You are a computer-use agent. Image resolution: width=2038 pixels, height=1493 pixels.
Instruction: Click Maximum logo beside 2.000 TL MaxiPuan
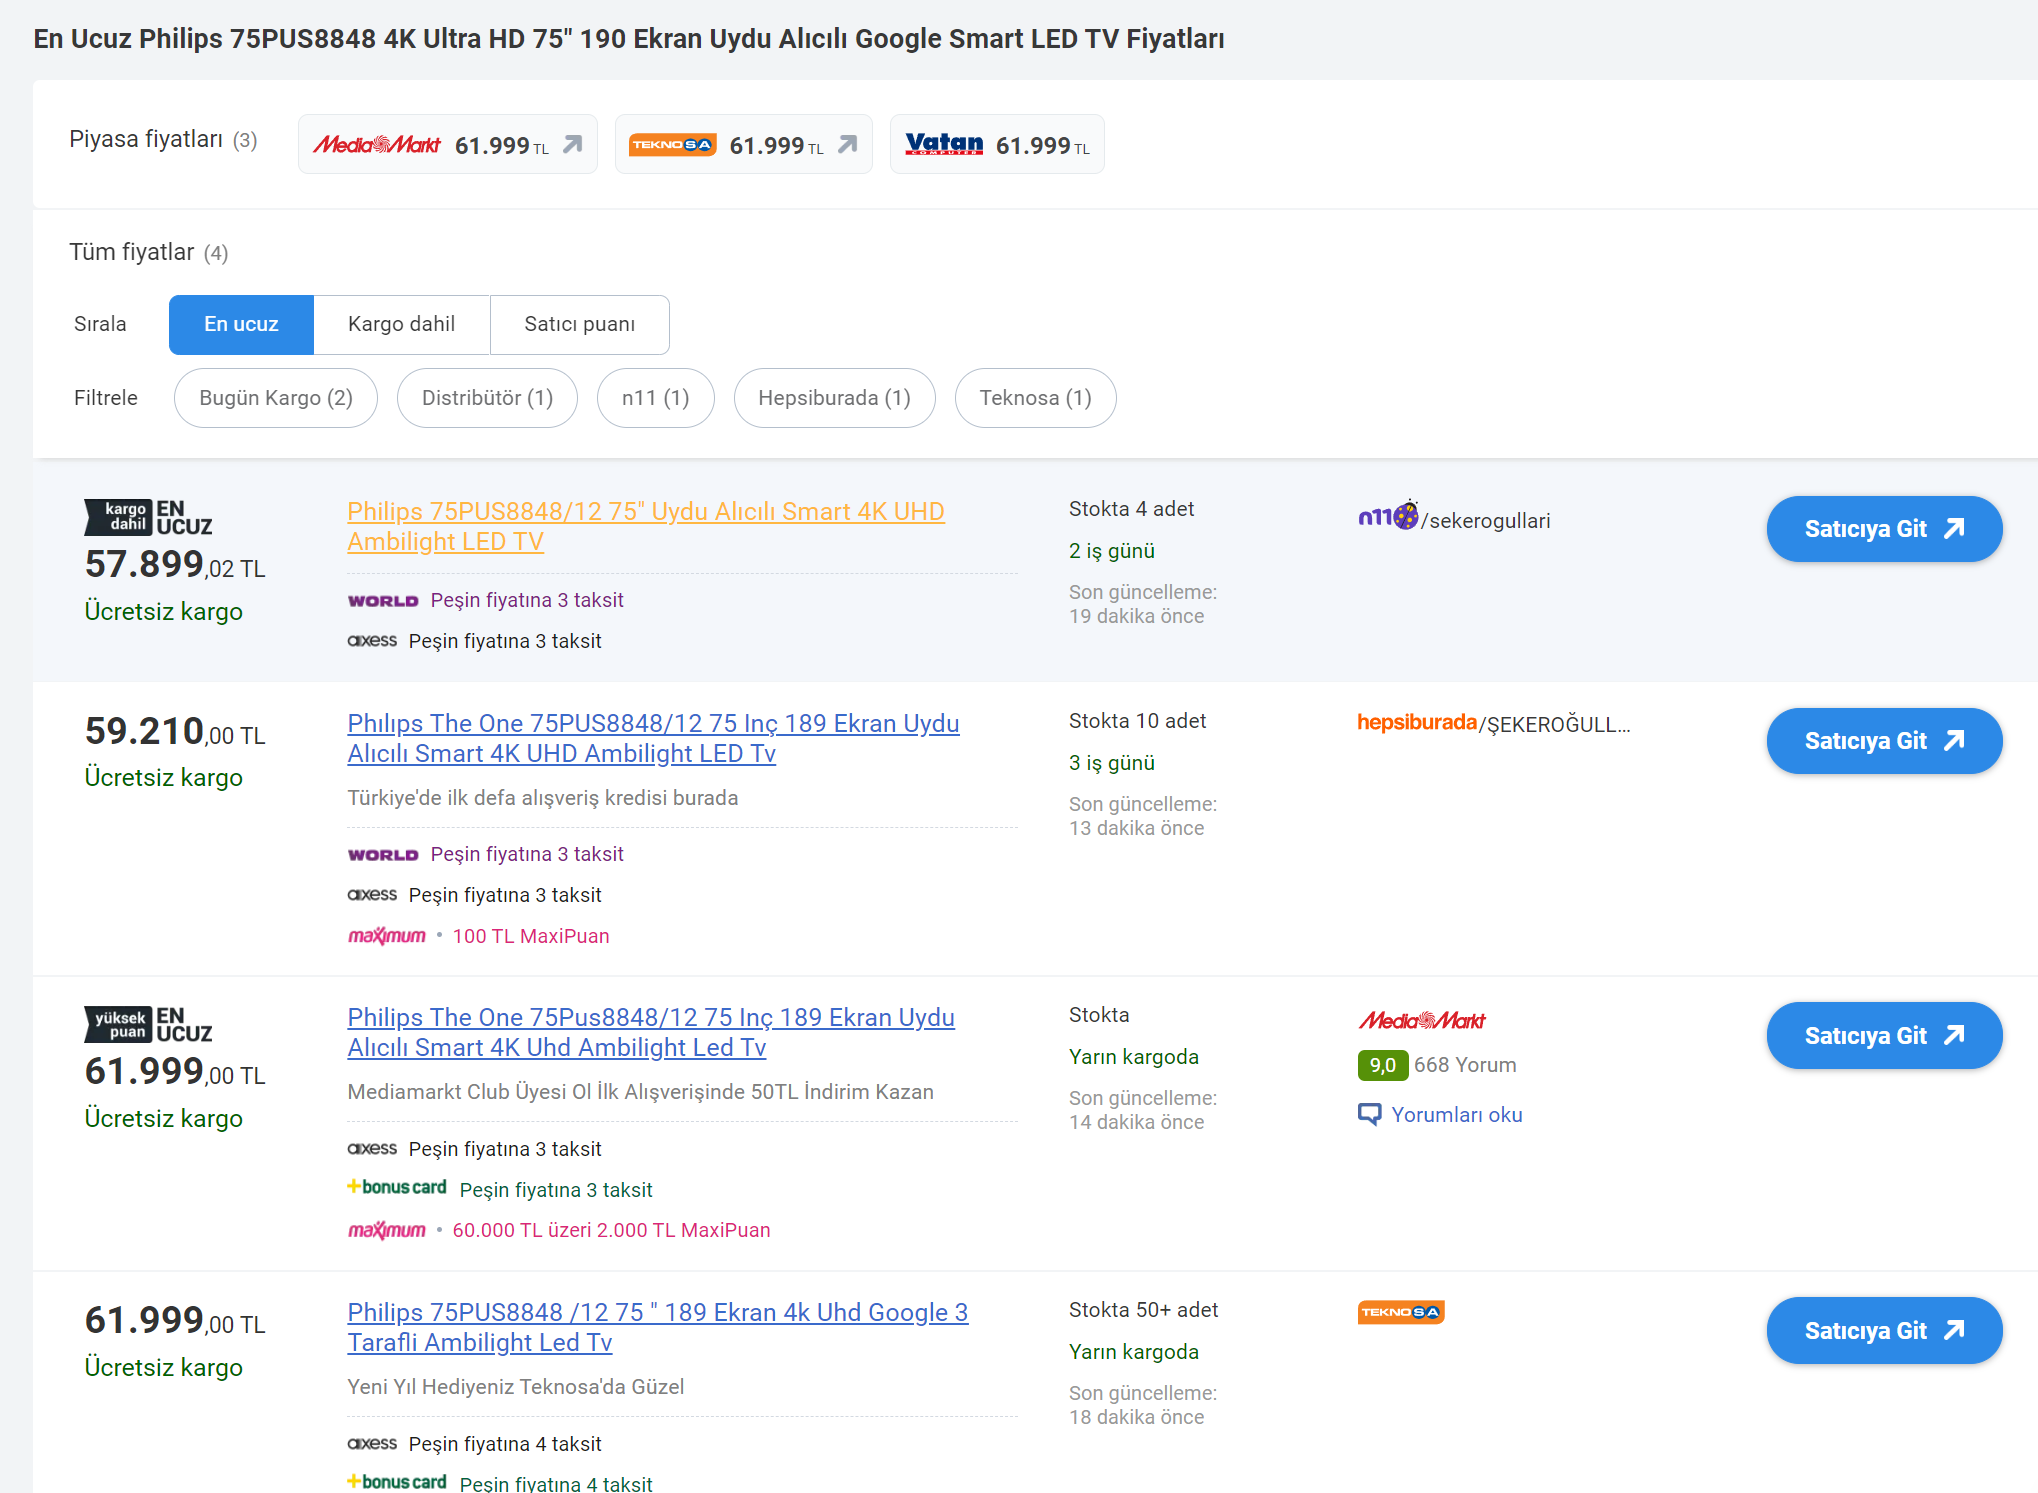tap(387, 1230)
